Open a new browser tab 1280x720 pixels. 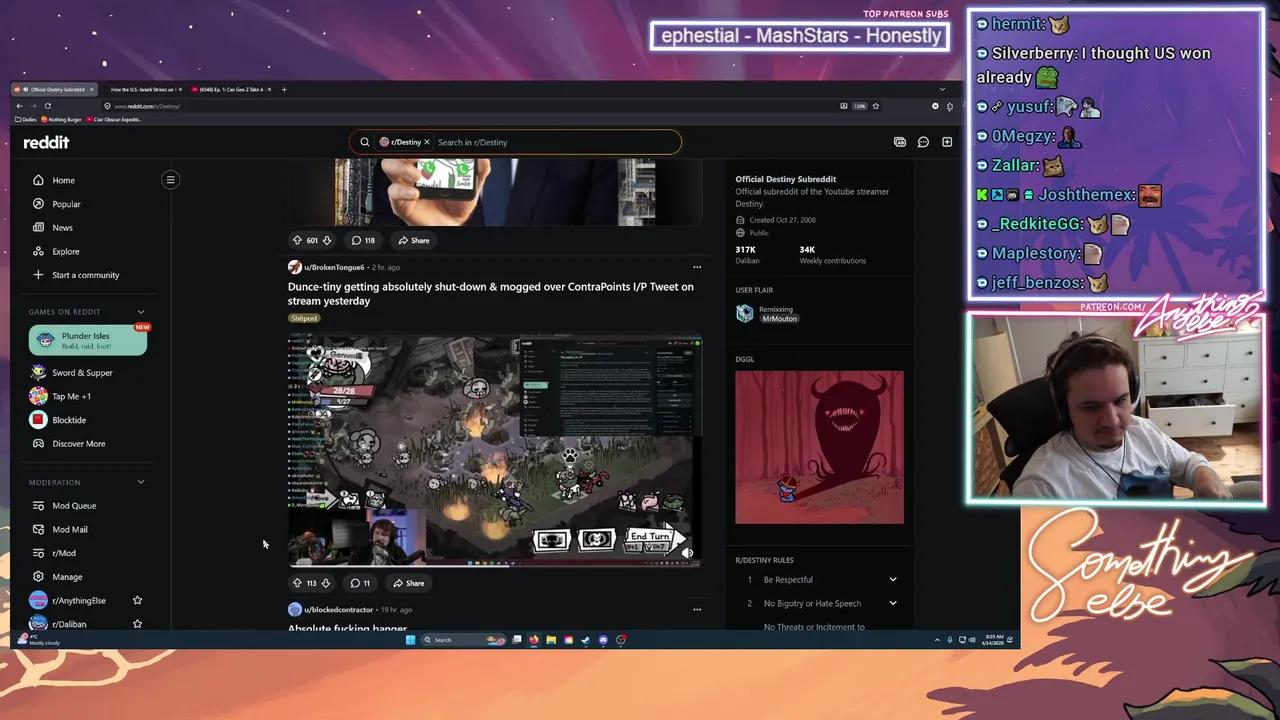(x=284, y=89)
